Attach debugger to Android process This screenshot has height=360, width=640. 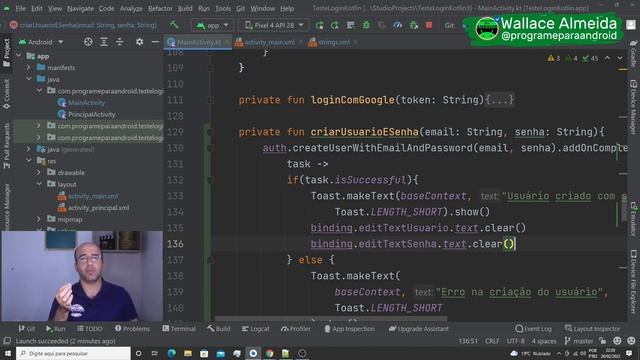[413, 25]
